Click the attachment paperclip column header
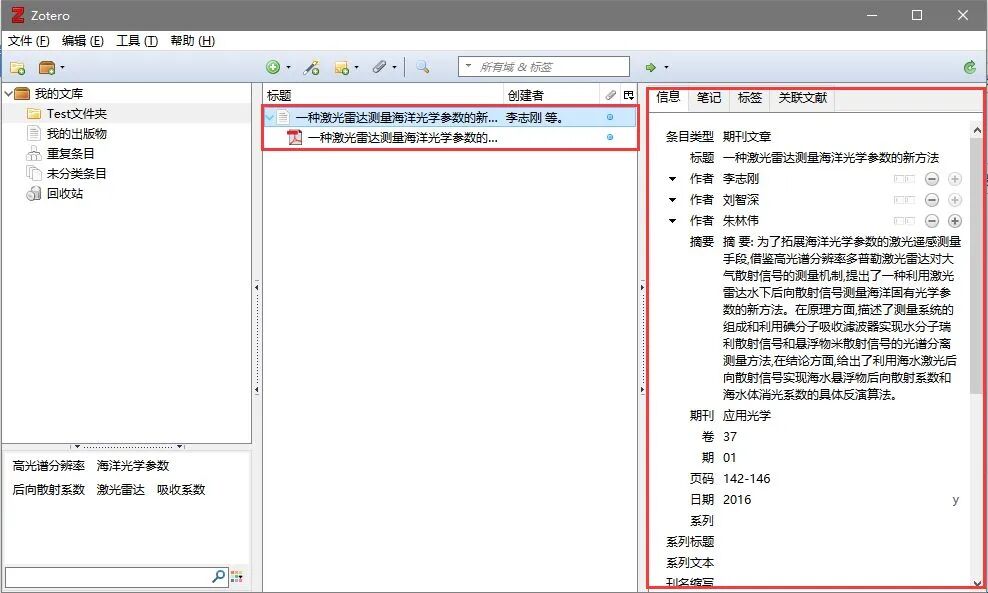Viewport: 988px width, 593px height. pyautogui.click(x=610, y=95)
